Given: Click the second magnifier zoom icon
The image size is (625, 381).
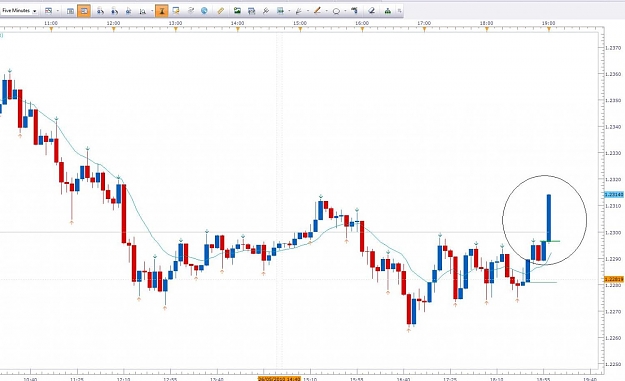Looking at the screenshot, I should (x=114, y=11).
